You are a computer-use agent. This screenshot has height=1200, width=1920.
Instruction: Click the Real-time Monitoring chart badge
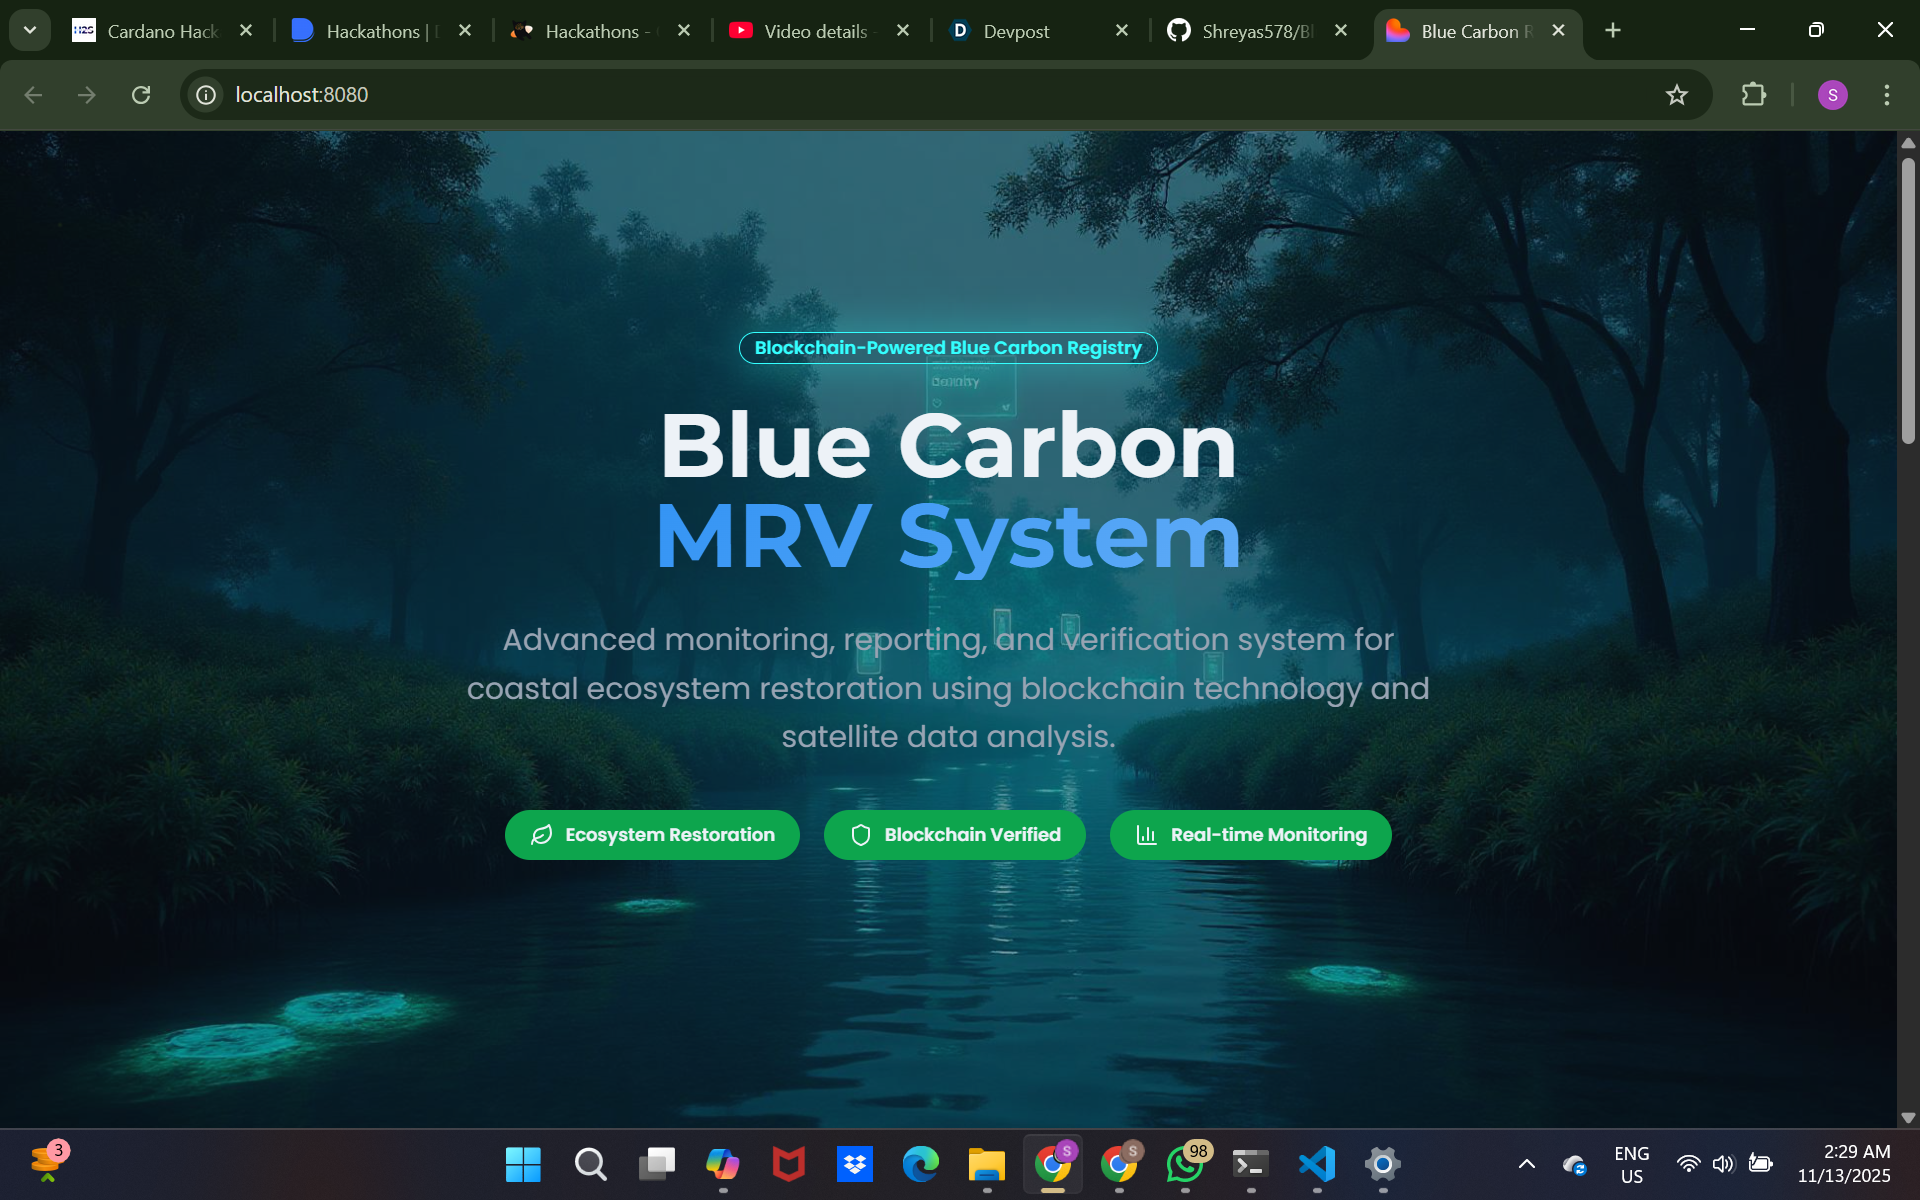click(x=1250, y=835)
